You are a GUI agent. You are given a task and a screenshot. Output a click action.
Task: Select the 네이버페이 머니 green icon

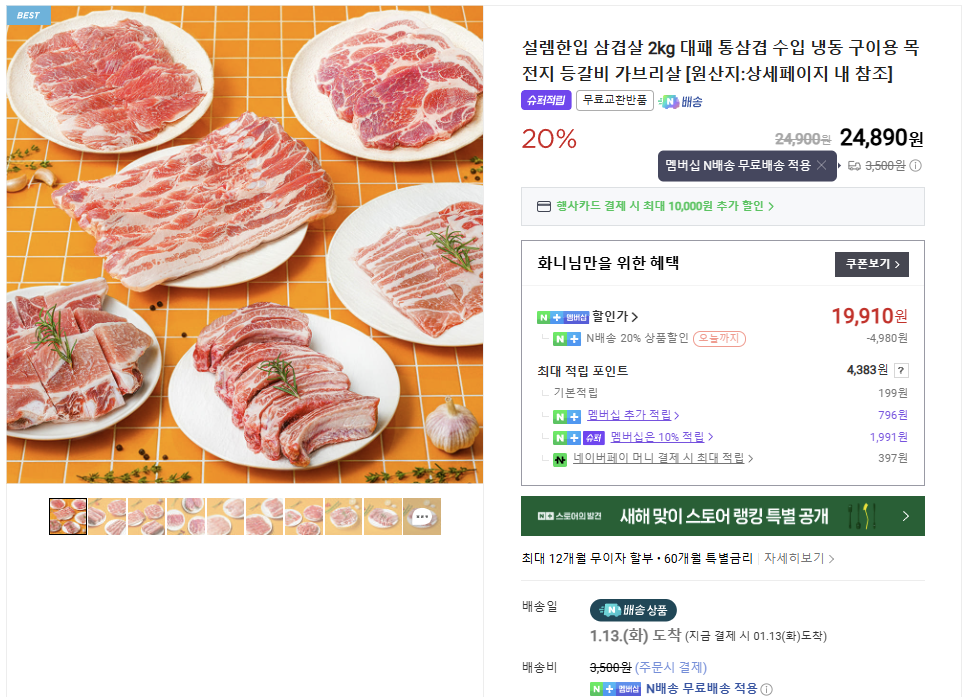pos(559,459)
